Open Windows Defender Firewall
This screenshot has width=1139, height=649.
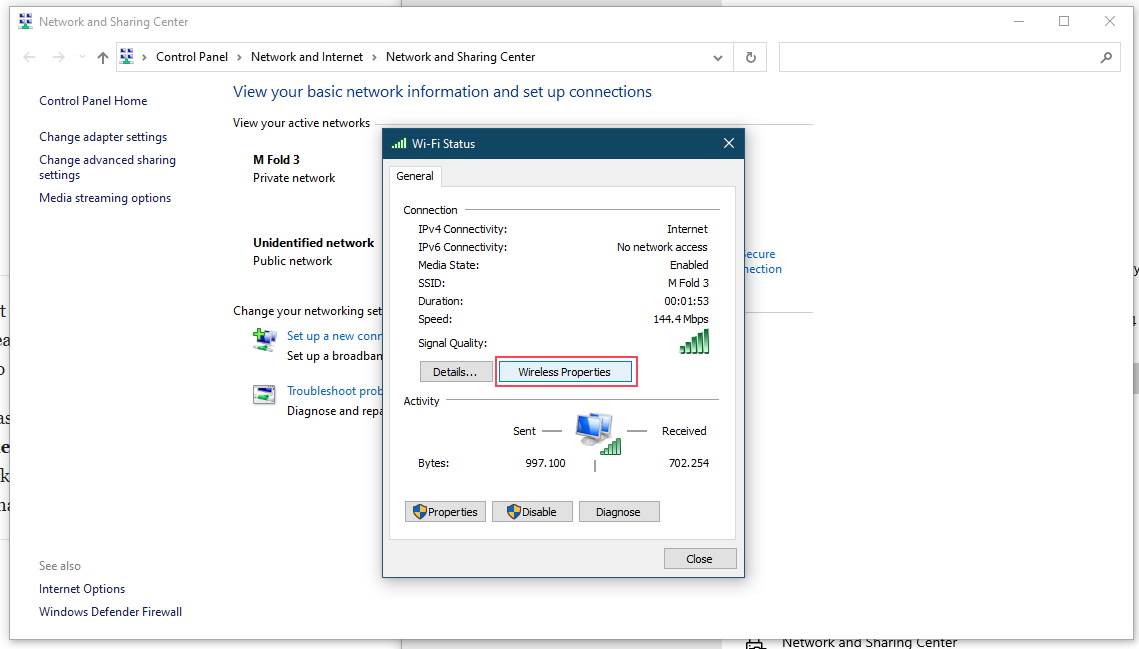coord(110,611)
